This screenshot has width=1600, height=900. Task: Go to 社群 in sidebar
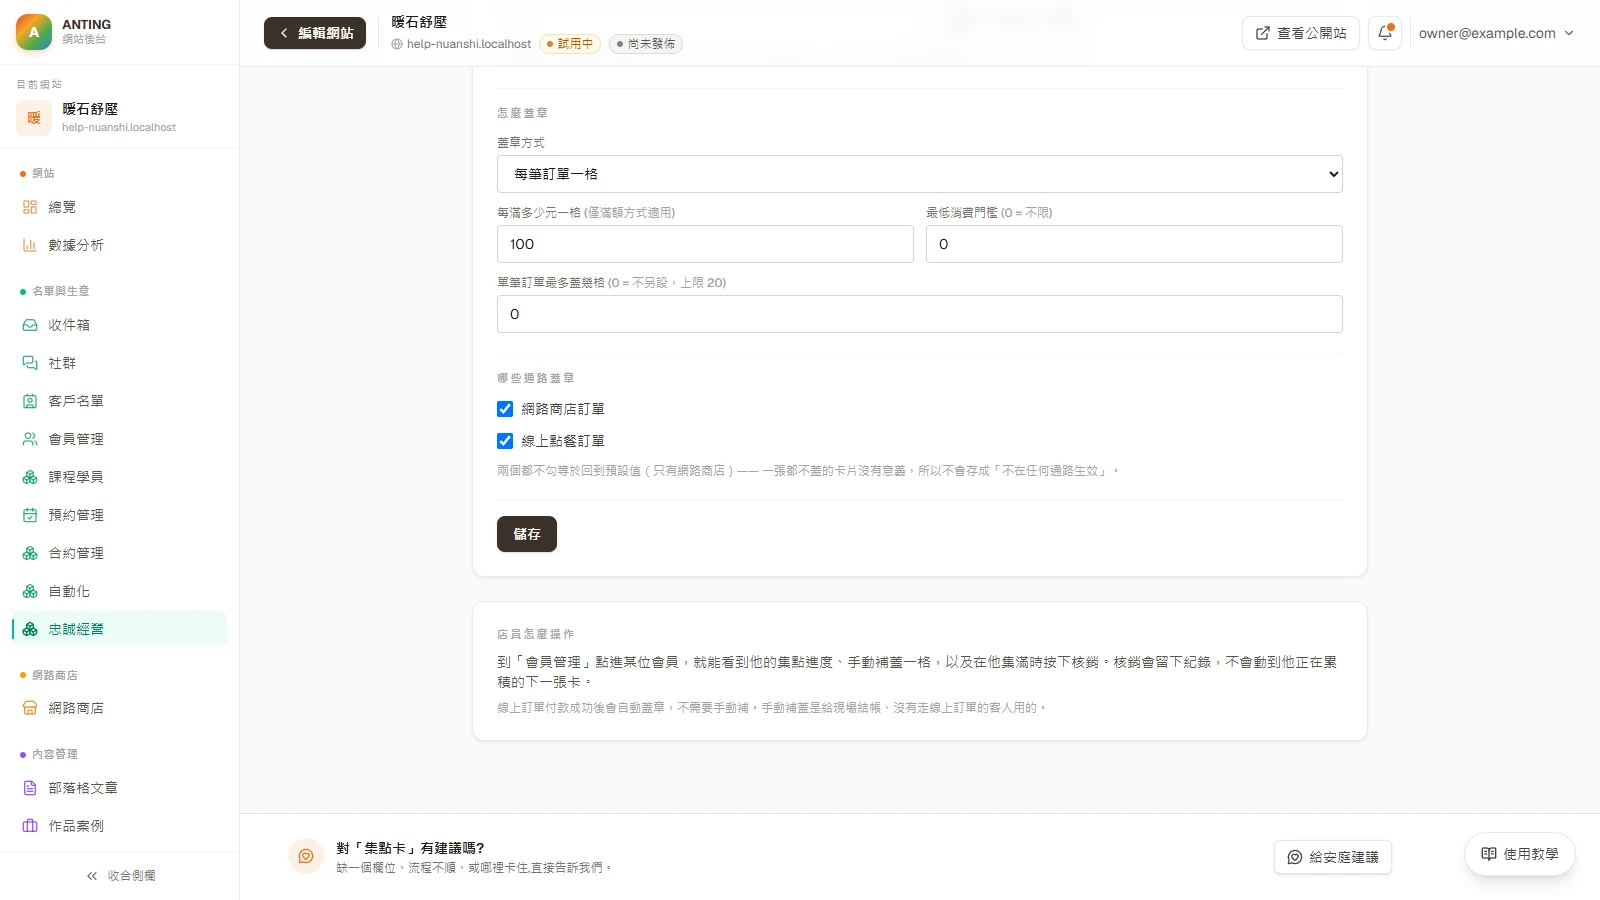point(120,363)
